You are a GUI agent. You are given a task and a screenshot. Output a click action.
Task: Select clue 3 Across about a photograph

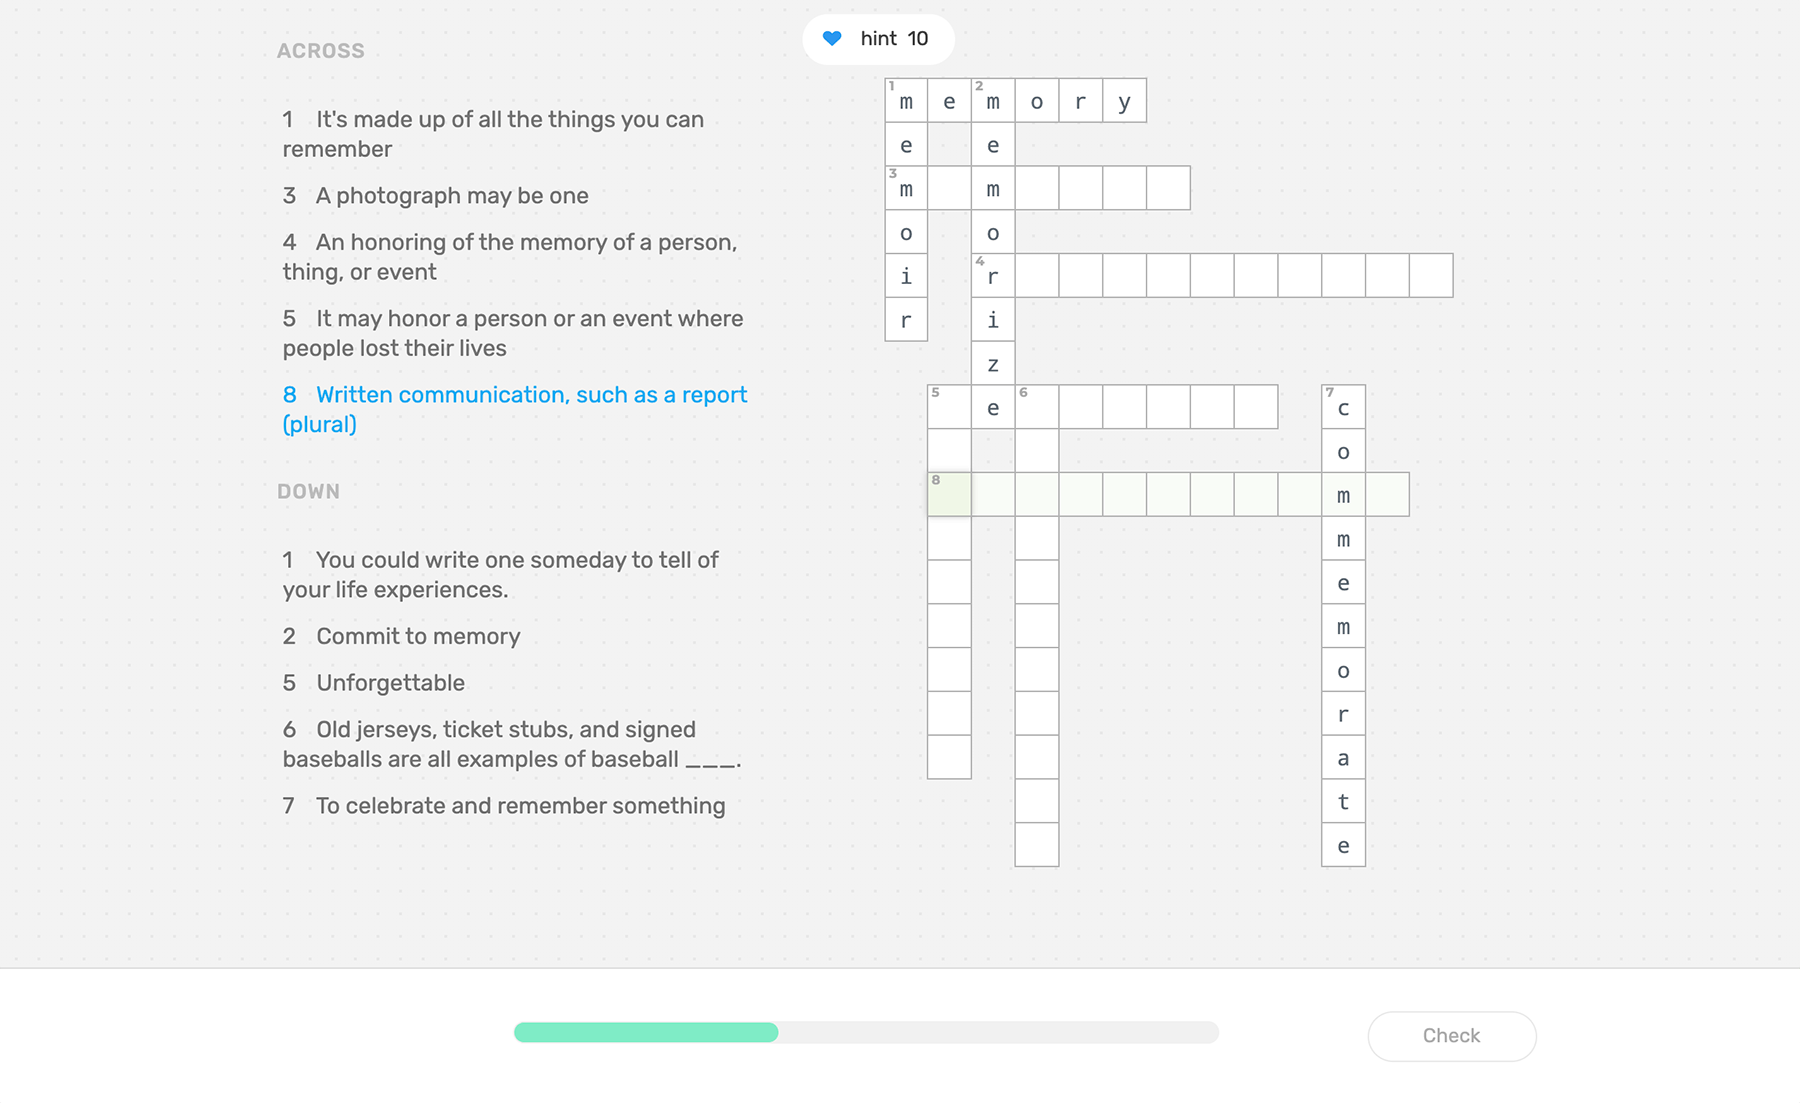click(435, 196)
